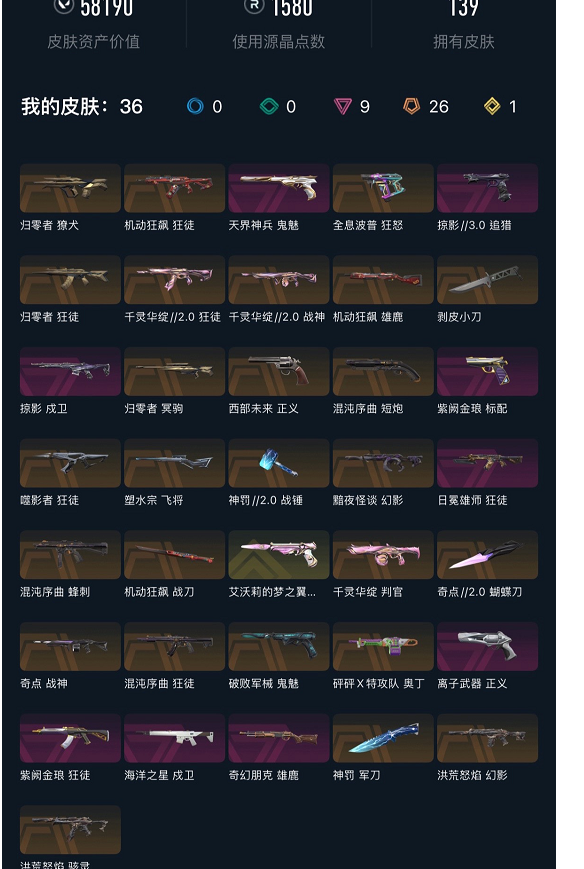The width and height of the screenshot is (584, 869).
Task: Open the 海洋之星 戍卫 skin thumbnail
Action: [x=175, y=738]
